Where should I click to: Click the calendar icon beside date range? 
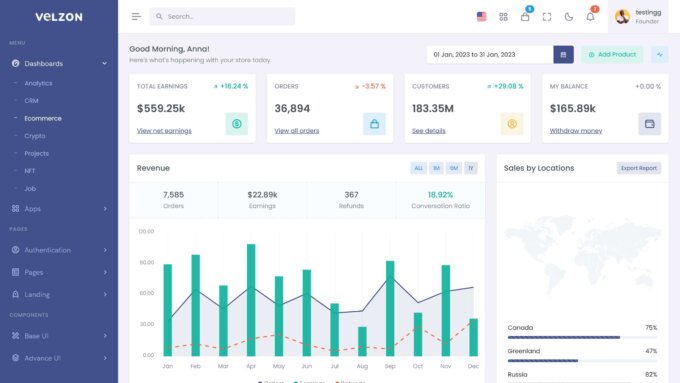coord(563,55)
